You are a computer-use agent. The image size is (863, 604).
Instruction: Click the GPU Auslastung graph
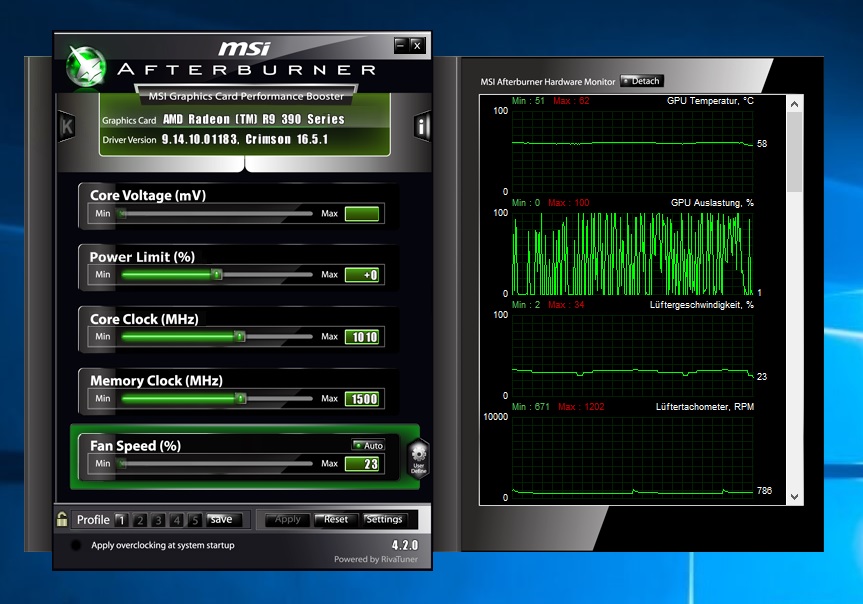click(632, 253)
